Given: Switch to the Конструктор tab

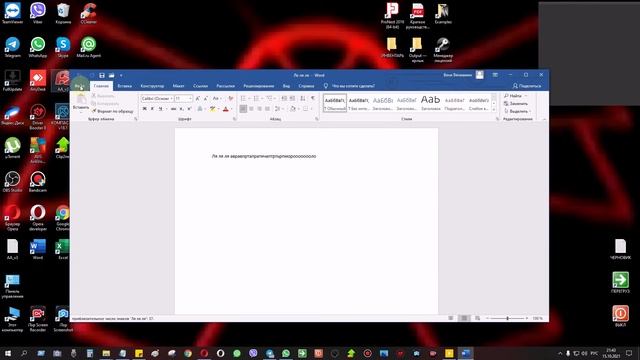Looking at the screenshot, I should (x=152, y=86).
